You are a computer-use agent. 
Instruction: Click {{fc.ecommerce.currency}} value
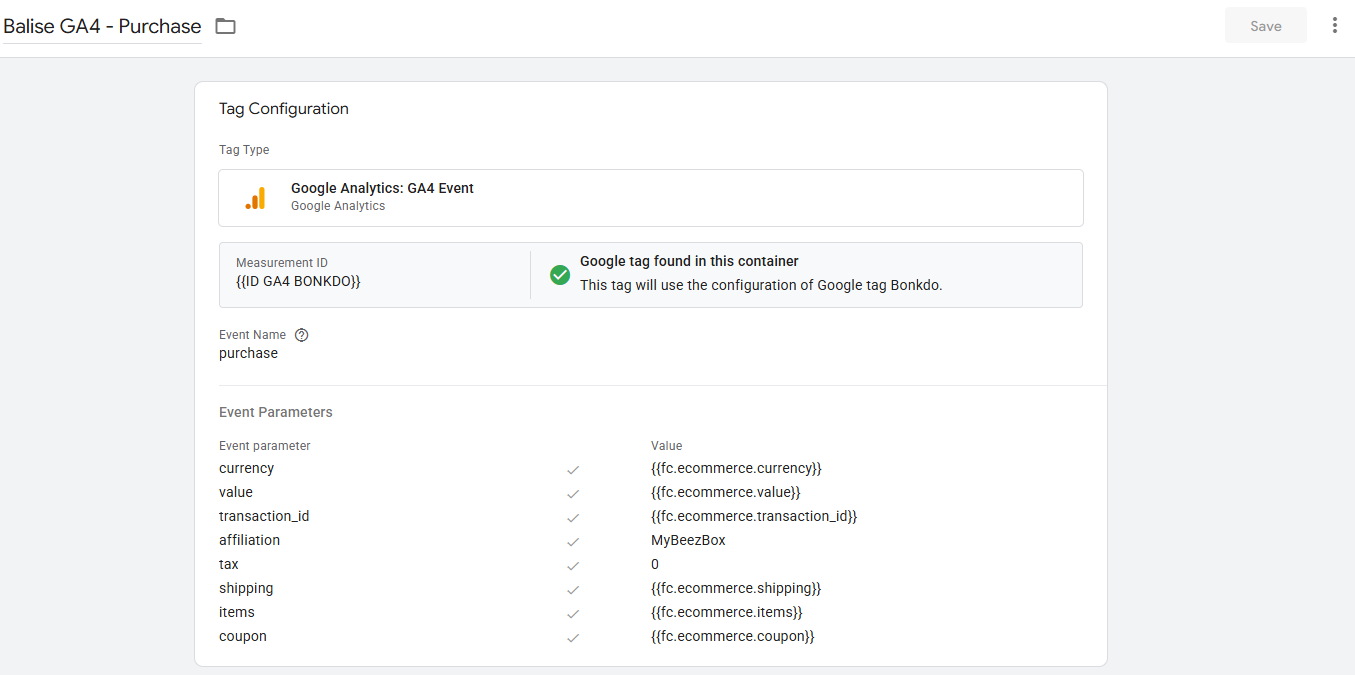tap(736, 468)
